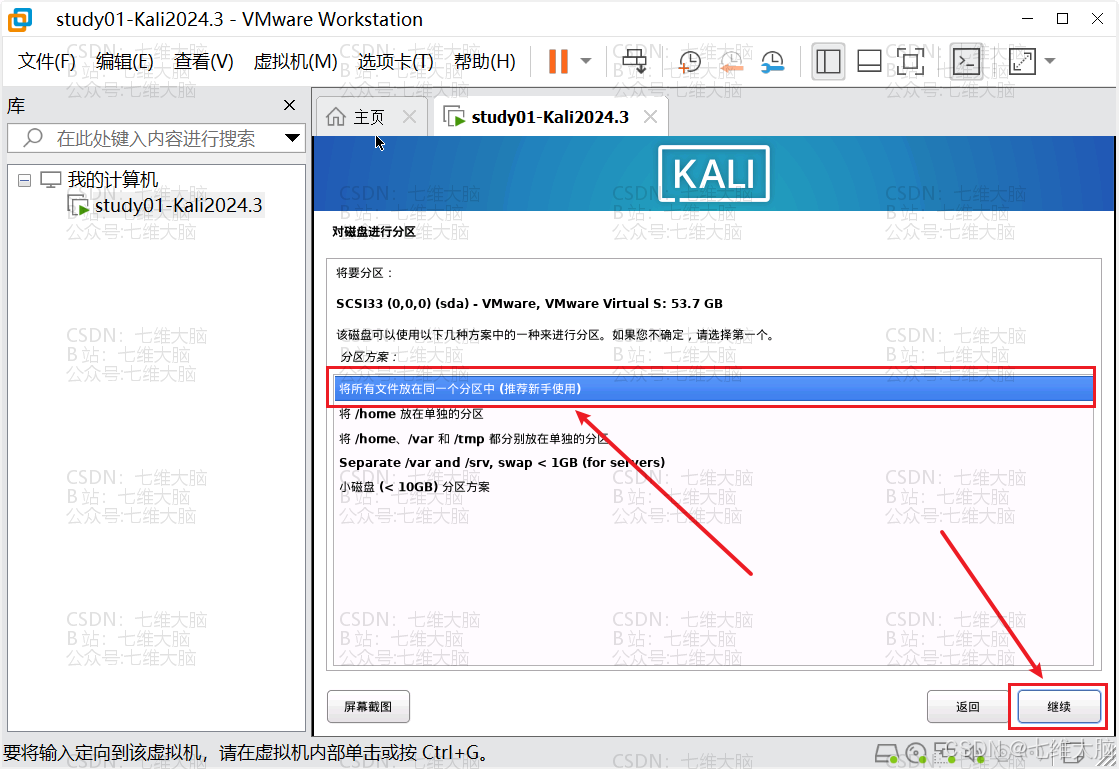The image size is (1119, 769).
Task: Open the power options dropdown arrow
Action: point(586,61)
